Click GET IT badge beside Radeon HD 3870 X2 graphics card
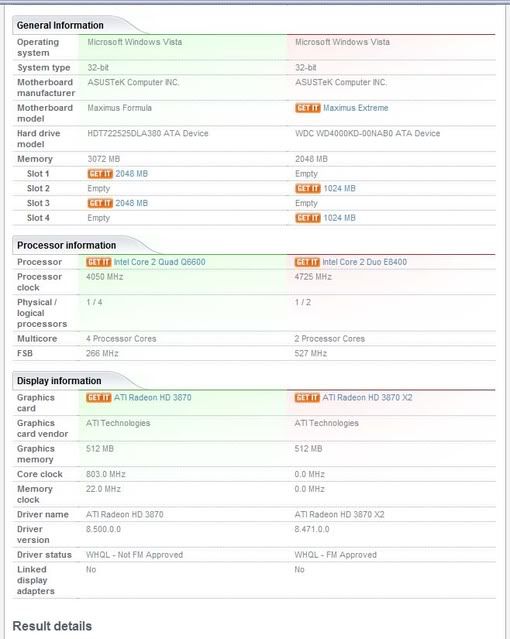 pyautogui.click(x=307, y=397)
